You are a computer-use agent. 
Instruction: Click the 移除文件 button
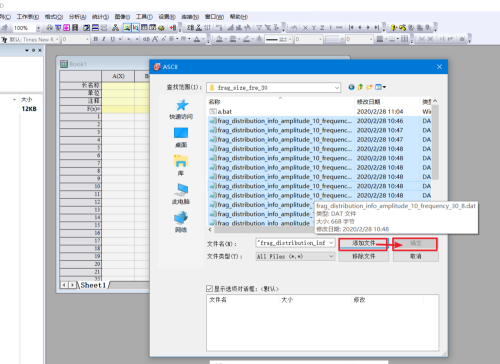tap(363, 256)
